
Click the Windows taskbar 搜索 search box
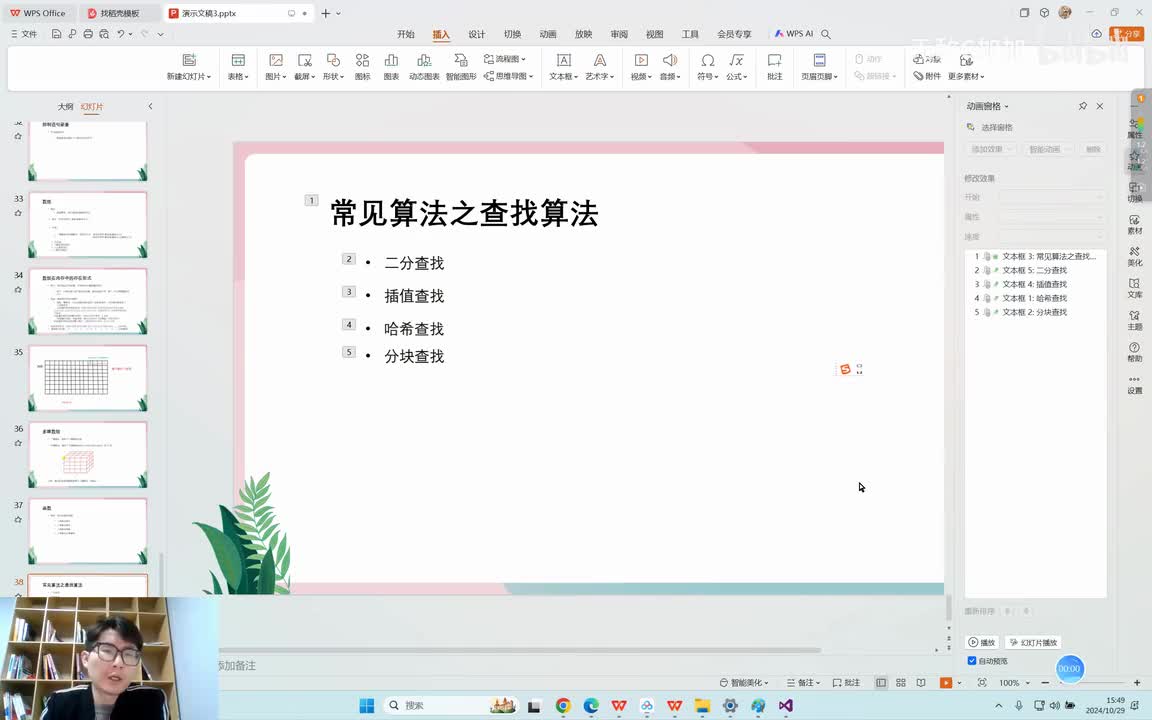[450, 705]
